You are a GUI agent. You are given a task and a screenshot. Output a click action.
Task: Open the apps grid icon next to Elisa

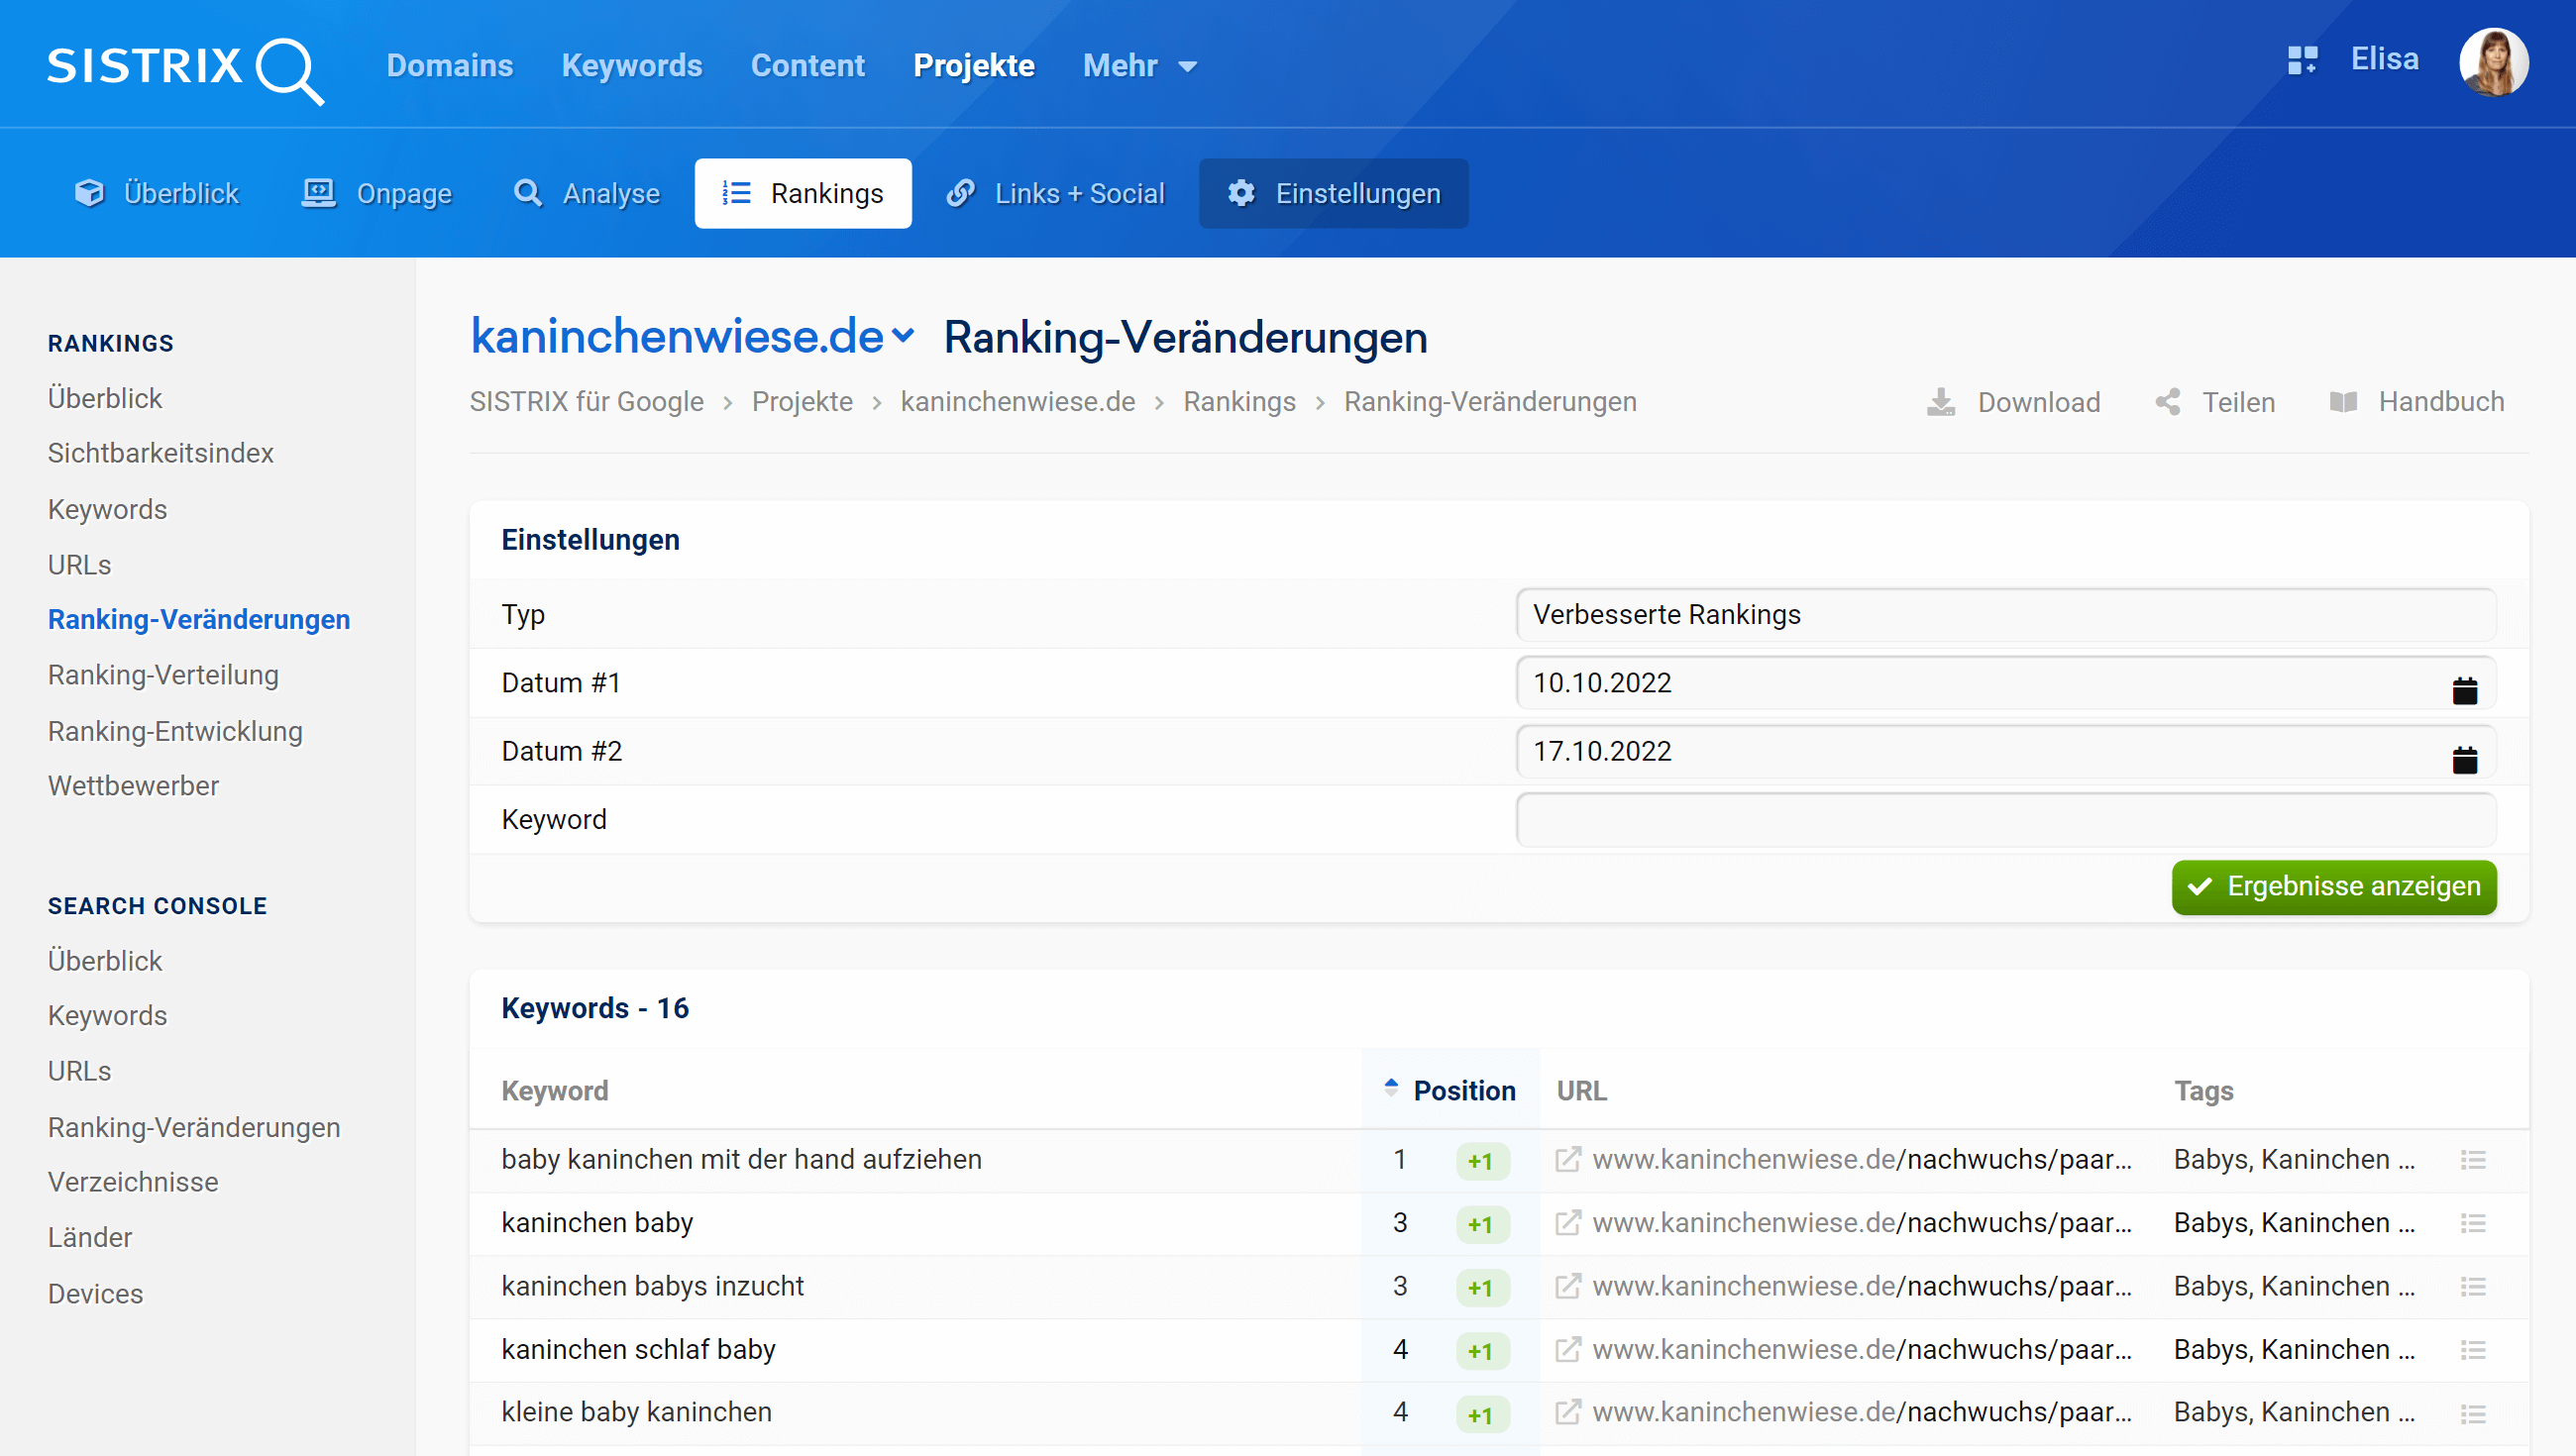point(2302,60)
